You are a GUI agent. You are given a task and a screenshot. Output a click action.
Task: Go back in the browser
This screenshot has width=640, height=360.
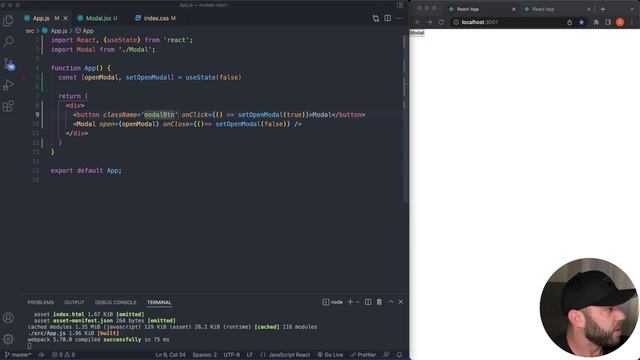(418, 22)
